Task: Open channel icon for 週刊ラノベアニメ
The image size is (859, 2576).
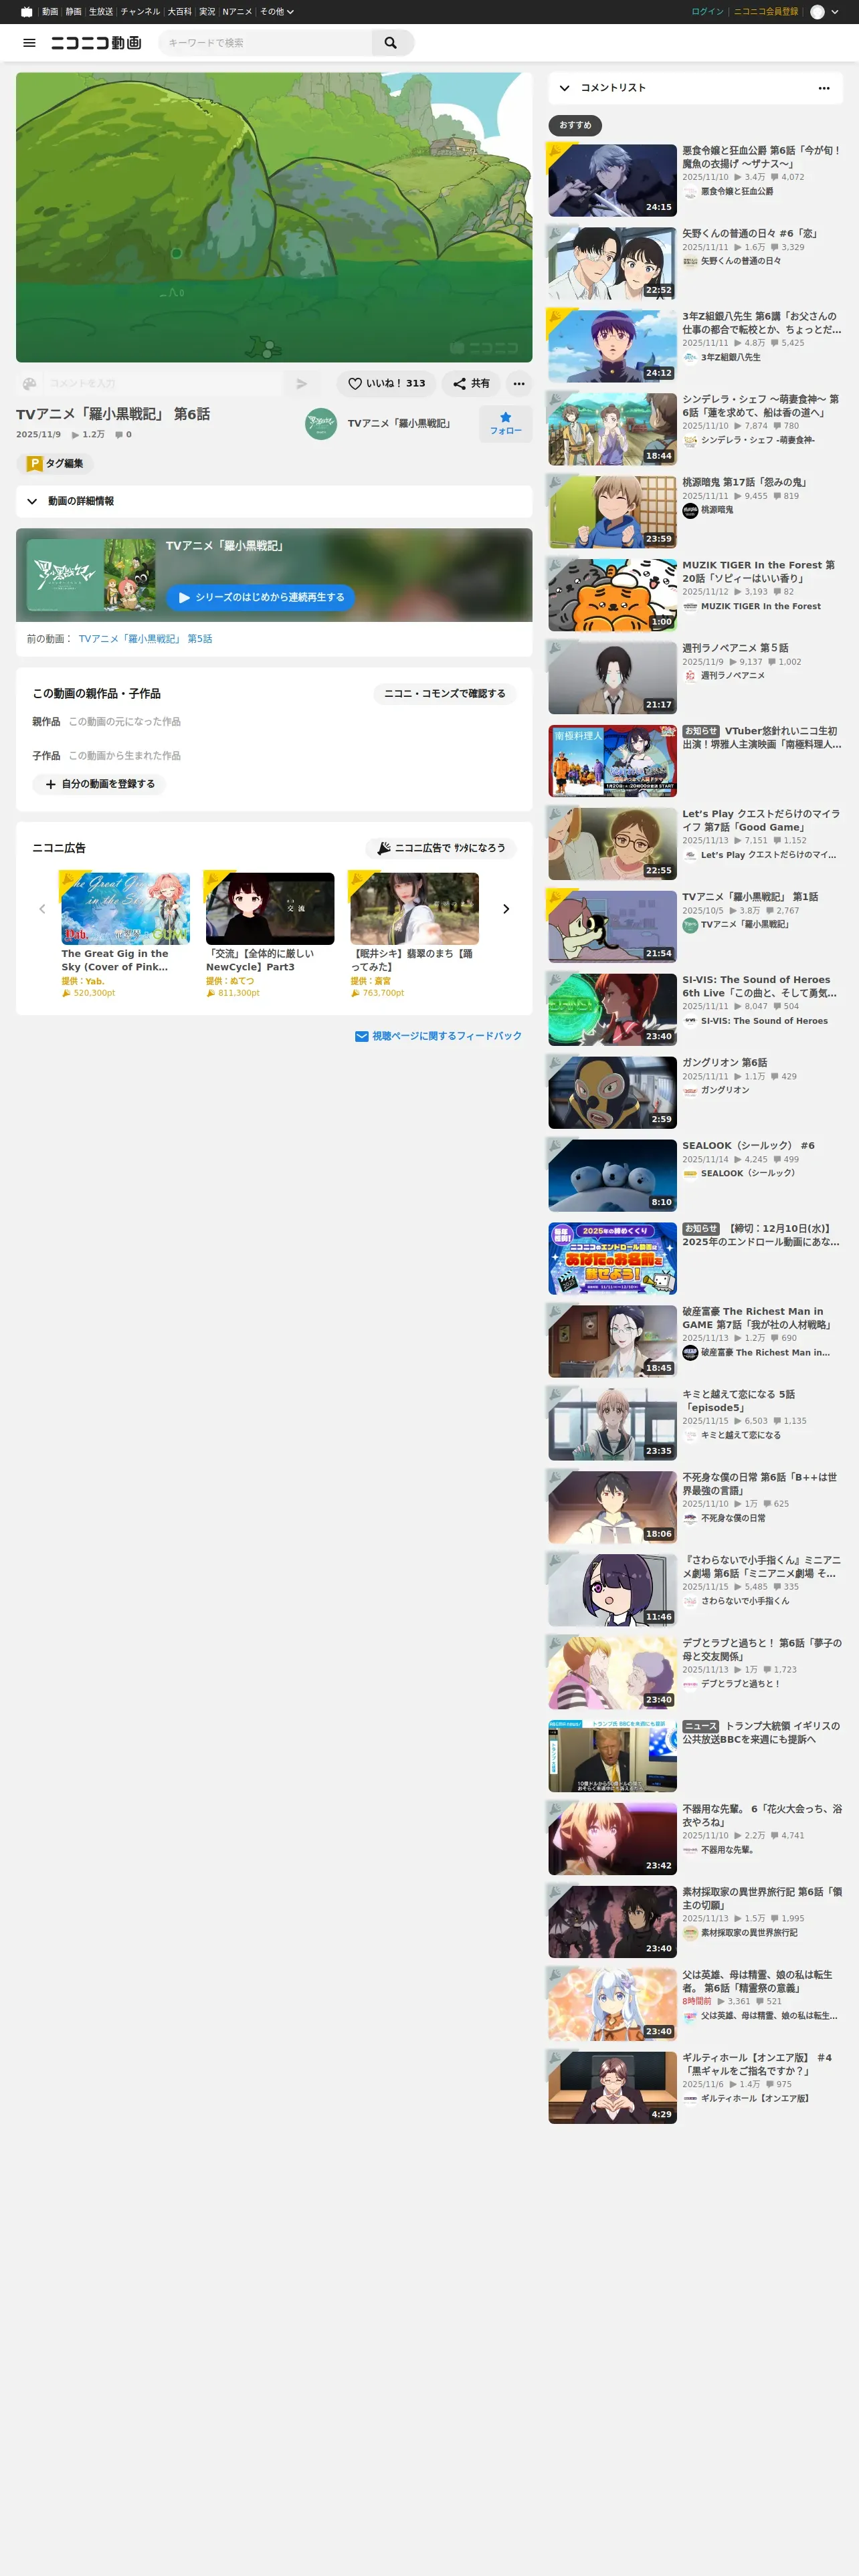Action: coord(690,675)
